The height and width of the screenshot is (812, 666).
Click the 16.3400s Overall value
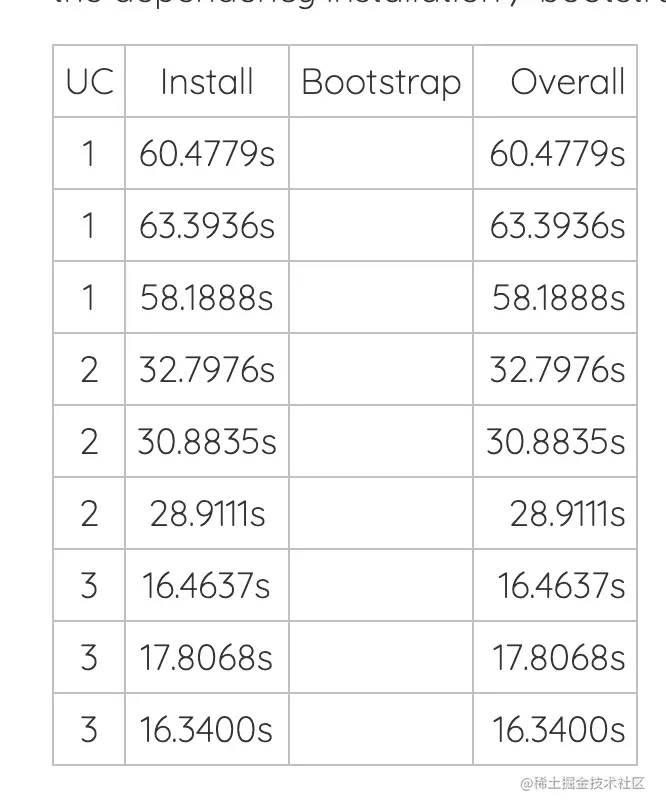(558, 730)
